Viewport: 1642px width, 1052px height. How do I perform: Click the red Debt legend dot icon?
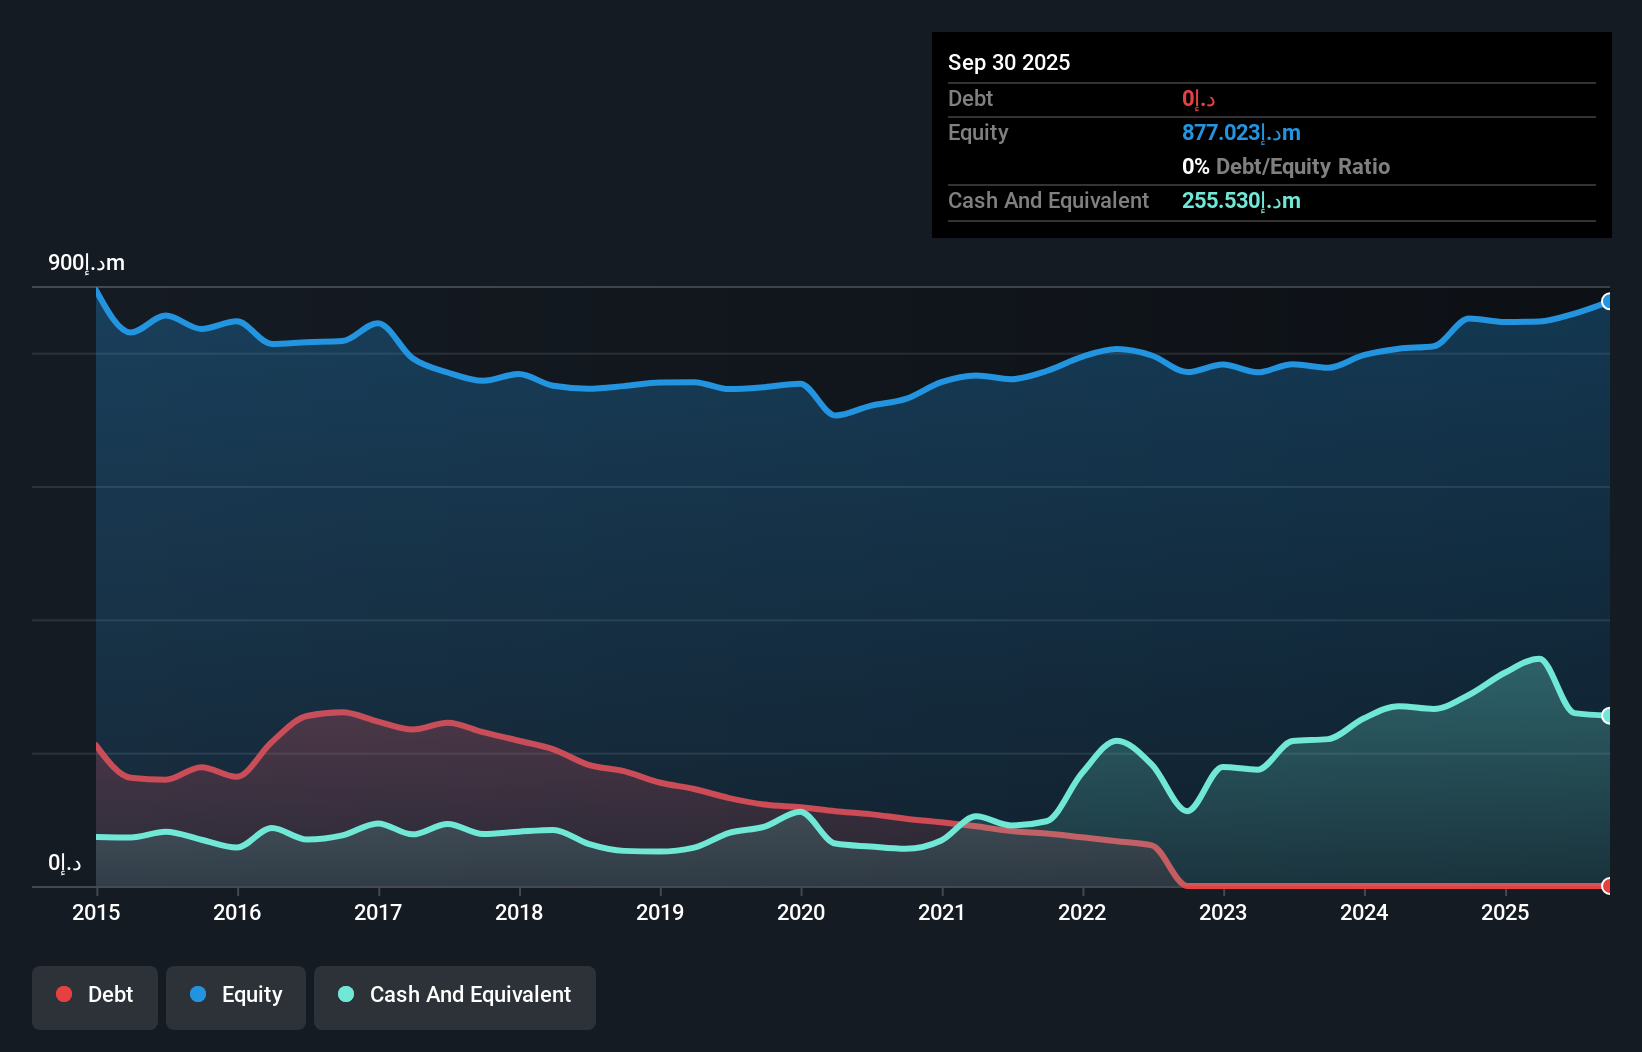click(63, 994)
